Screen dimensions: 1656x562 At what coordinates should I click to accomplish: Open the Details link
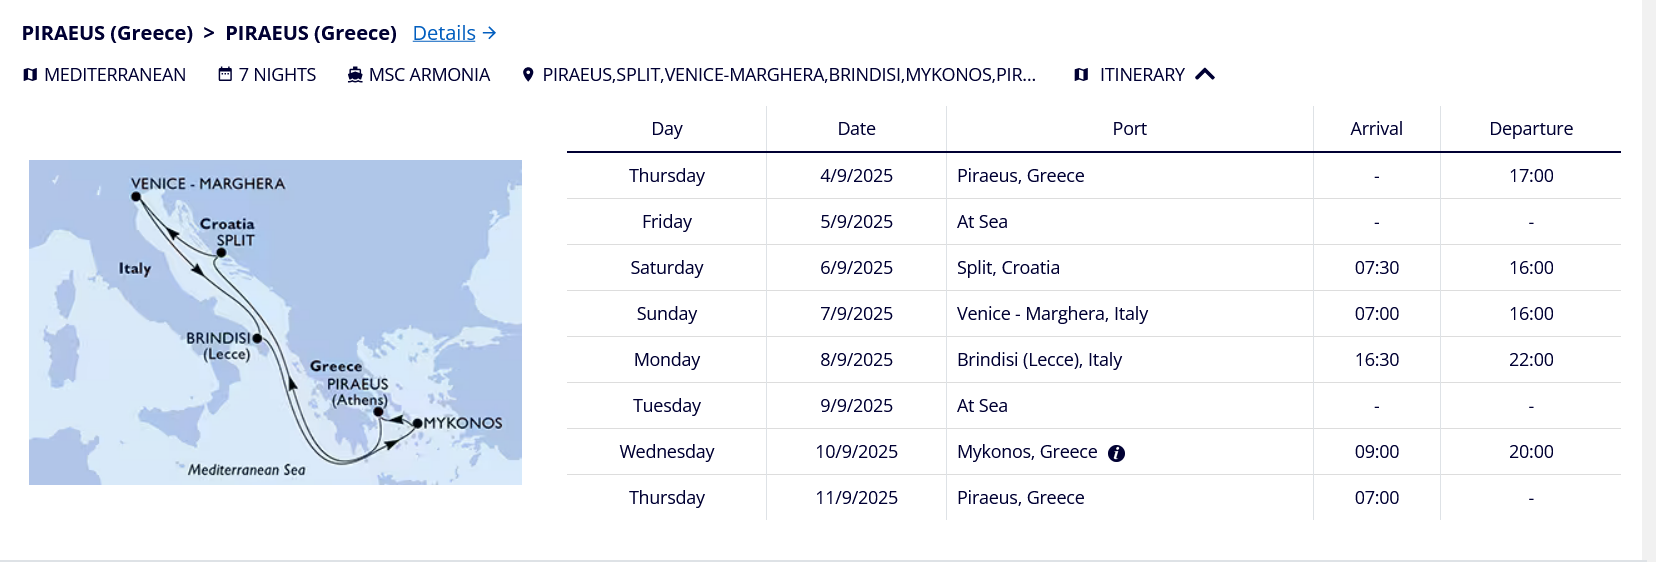444,33
